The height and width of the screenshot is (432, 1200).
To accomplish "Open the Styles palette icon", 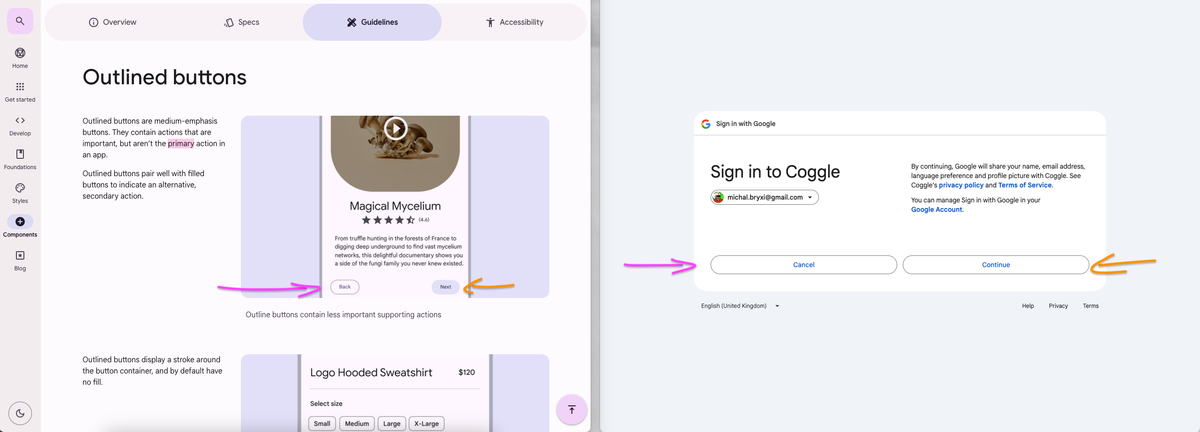I will tap(20, 188).
